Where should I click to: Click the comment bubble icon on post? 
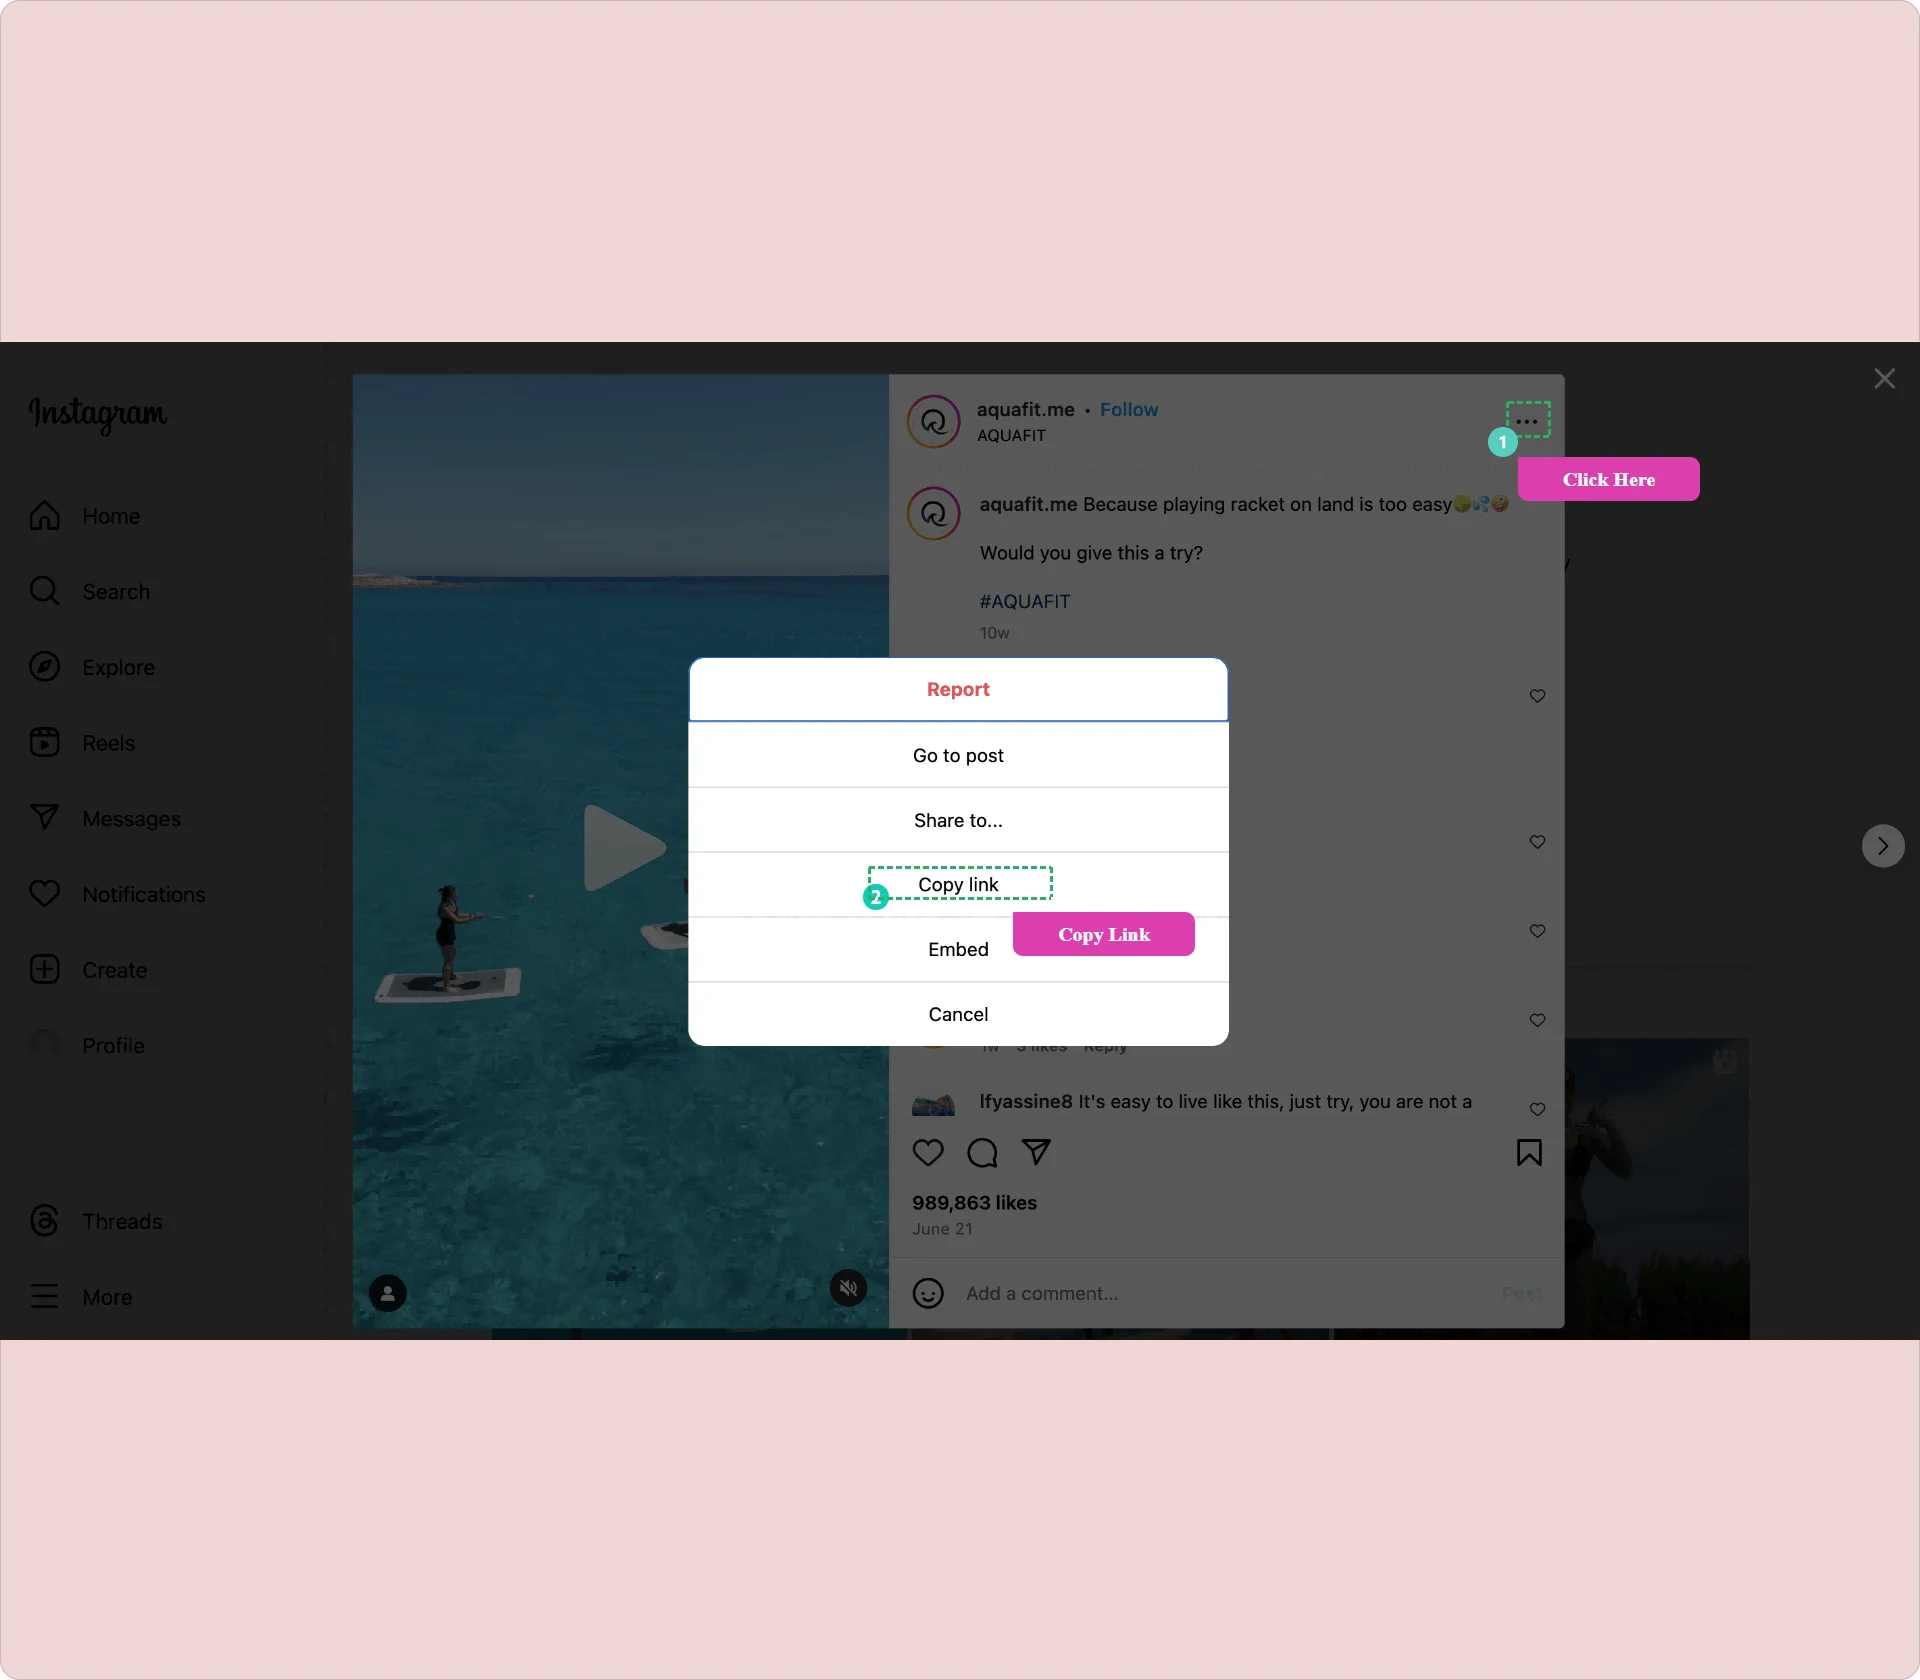click(983, 1151)
